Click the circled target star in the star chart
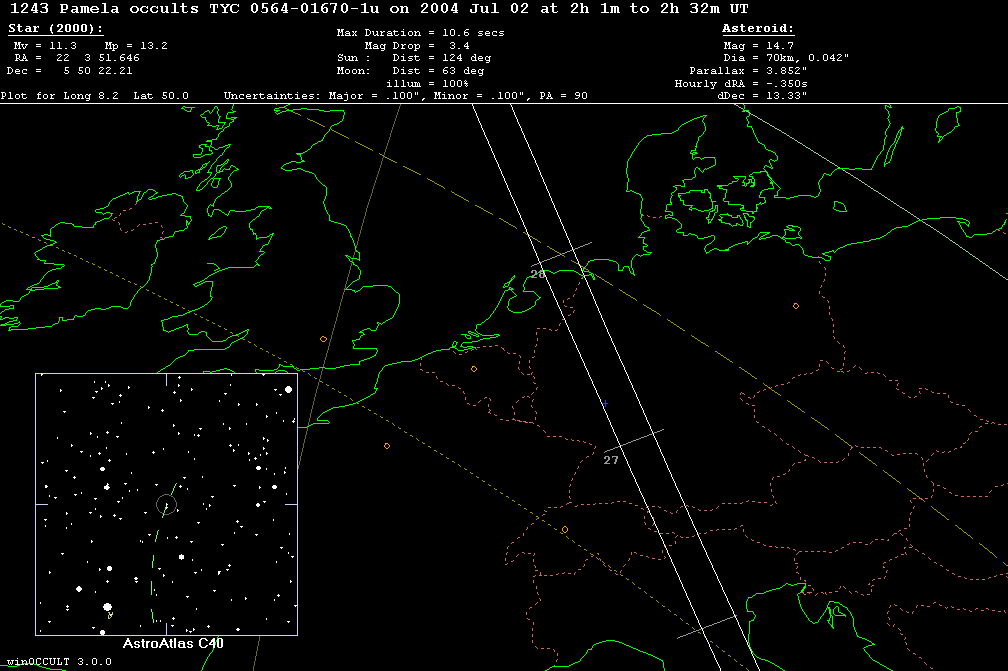 167,504
